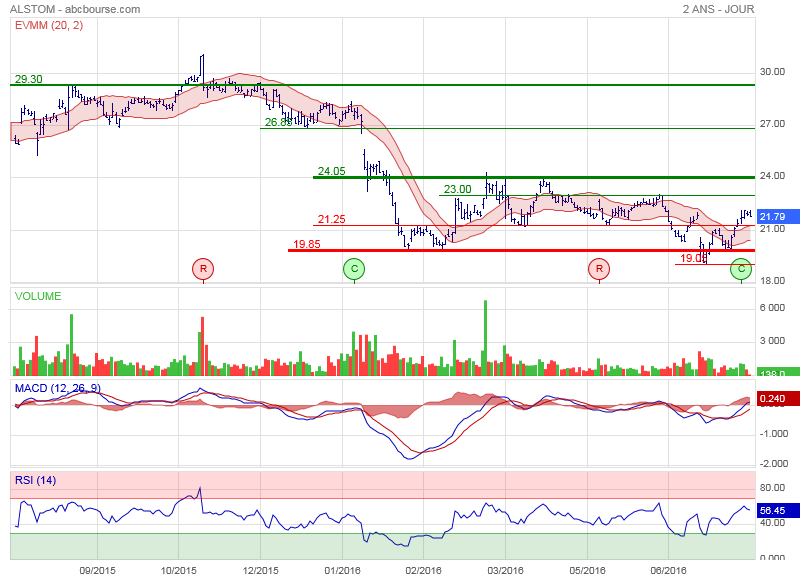
Task: Select the 01/2016 date axis label
Action: click(342, 570)
